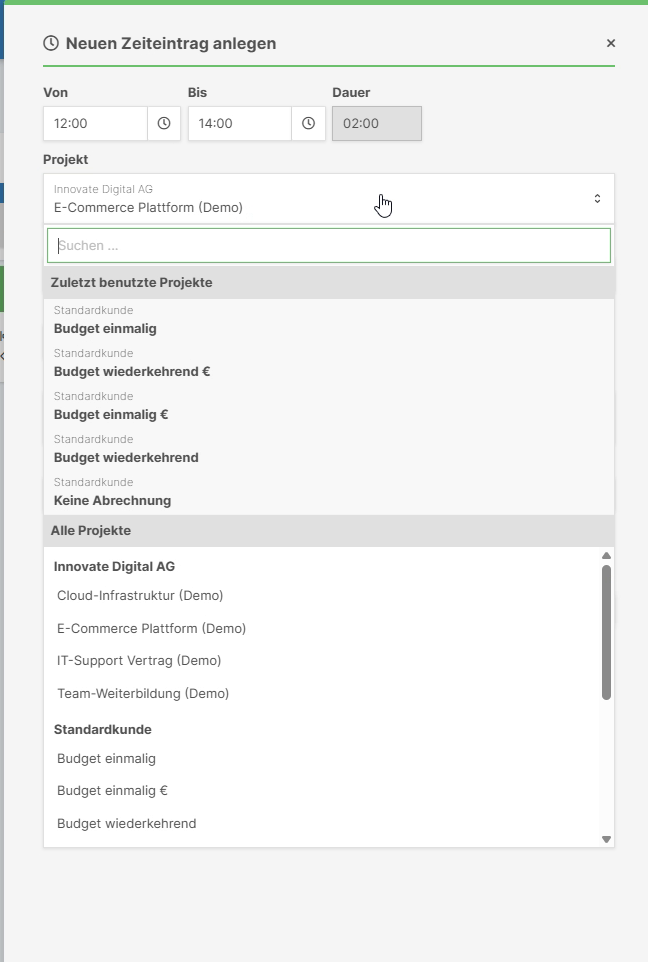Click the Von time field showing 12:00
The image size is (648, 962).
pyautogui.click(x=95, y=124)
